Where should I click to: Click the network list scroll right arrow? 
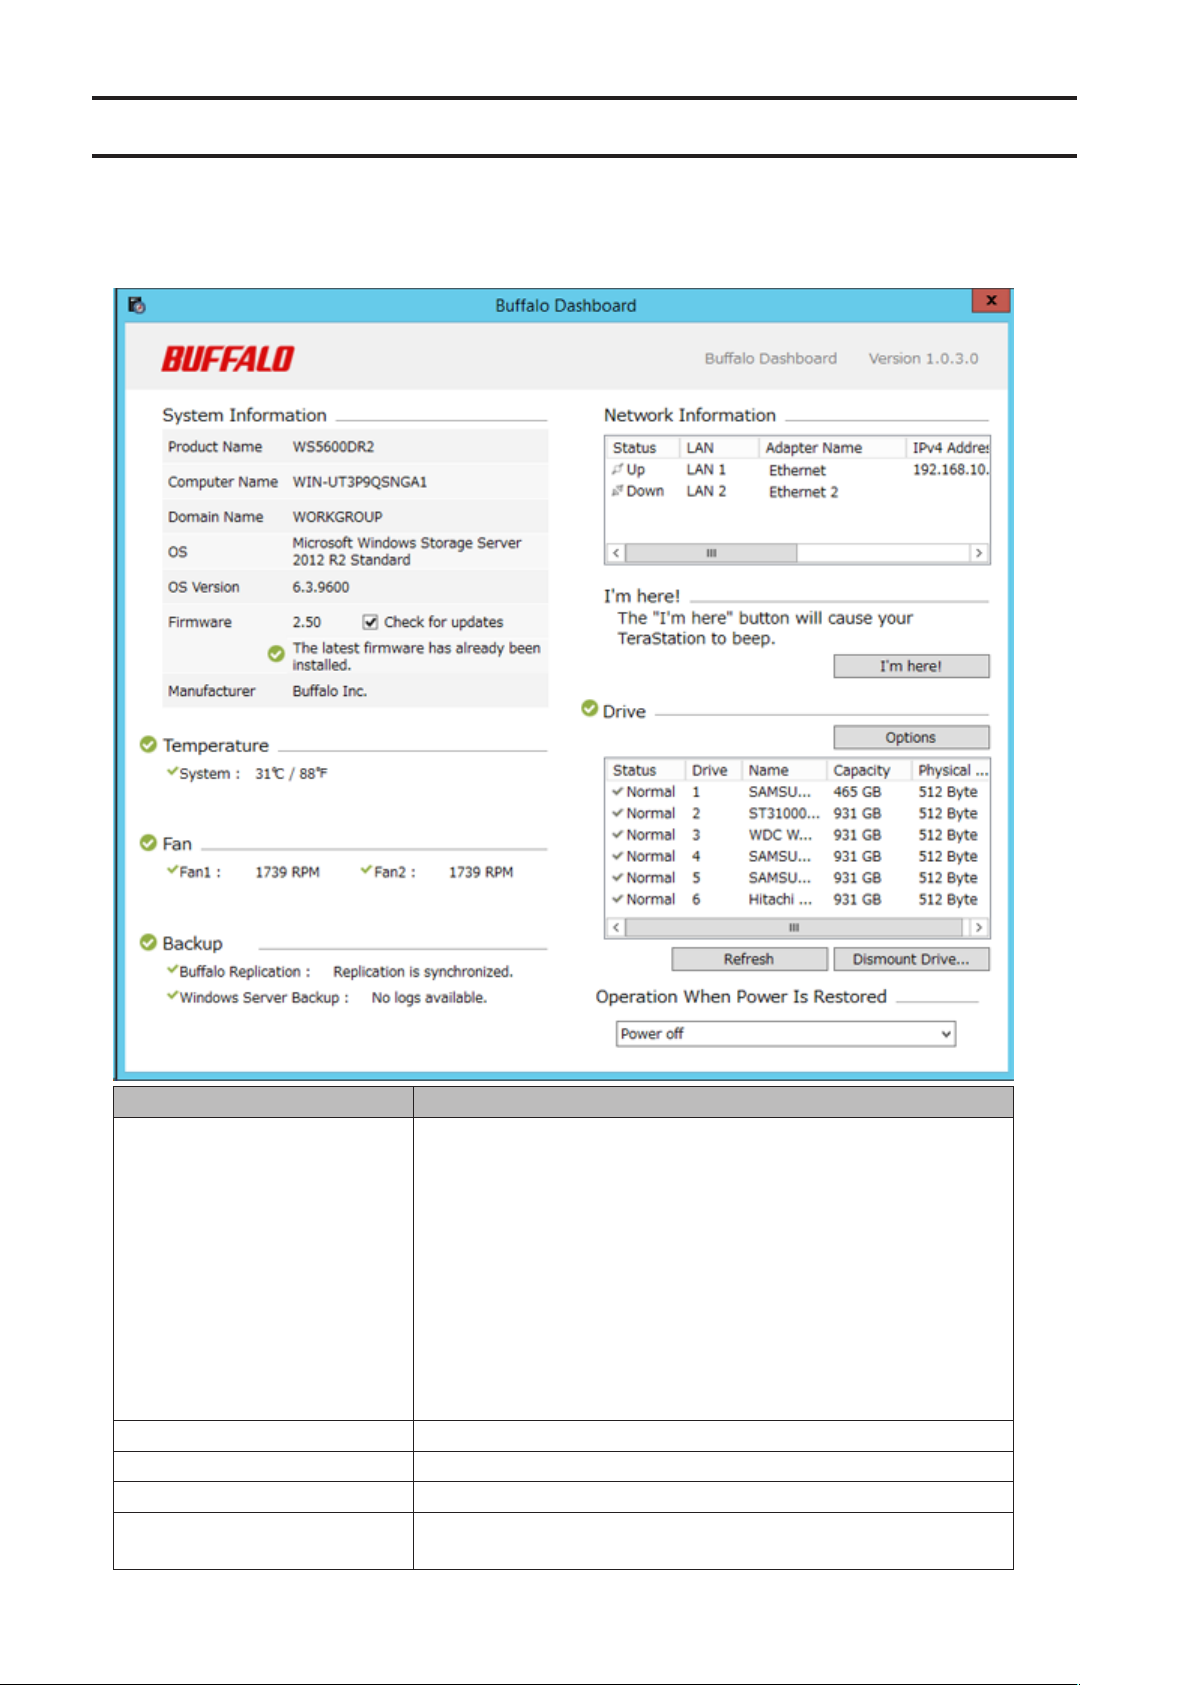click(979, 553)
